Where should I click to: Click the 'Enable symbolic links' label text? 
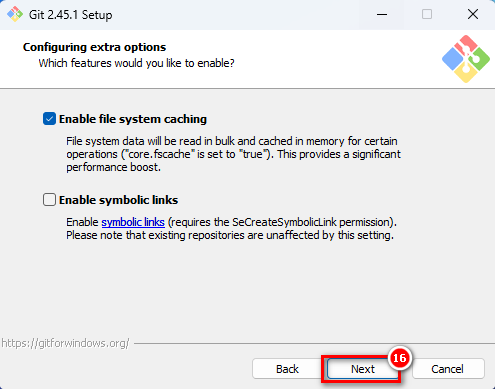[118, 200]
